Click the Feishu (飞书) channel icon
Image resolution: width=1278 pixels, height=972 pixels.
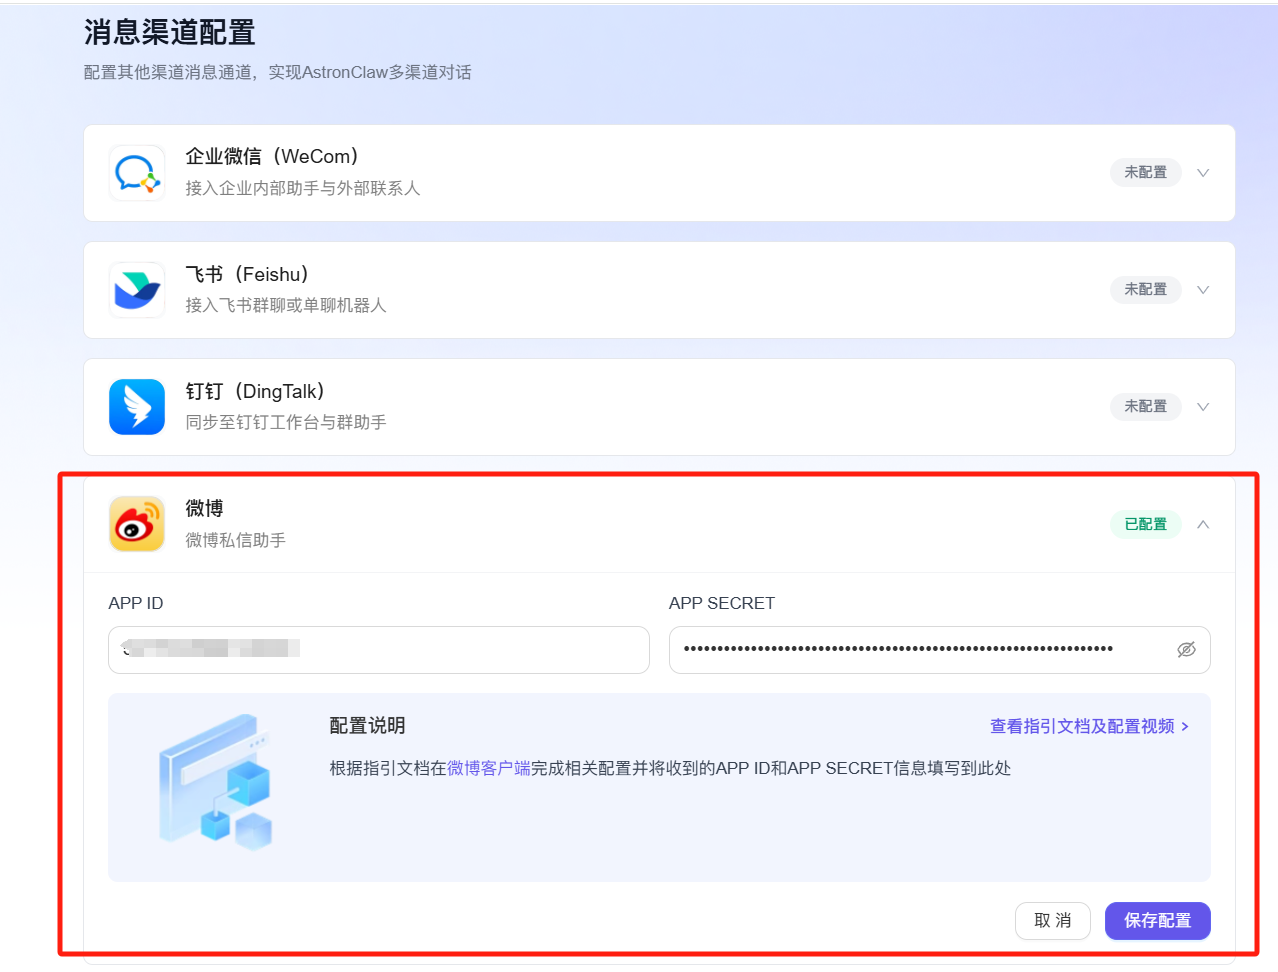point(136,290)
